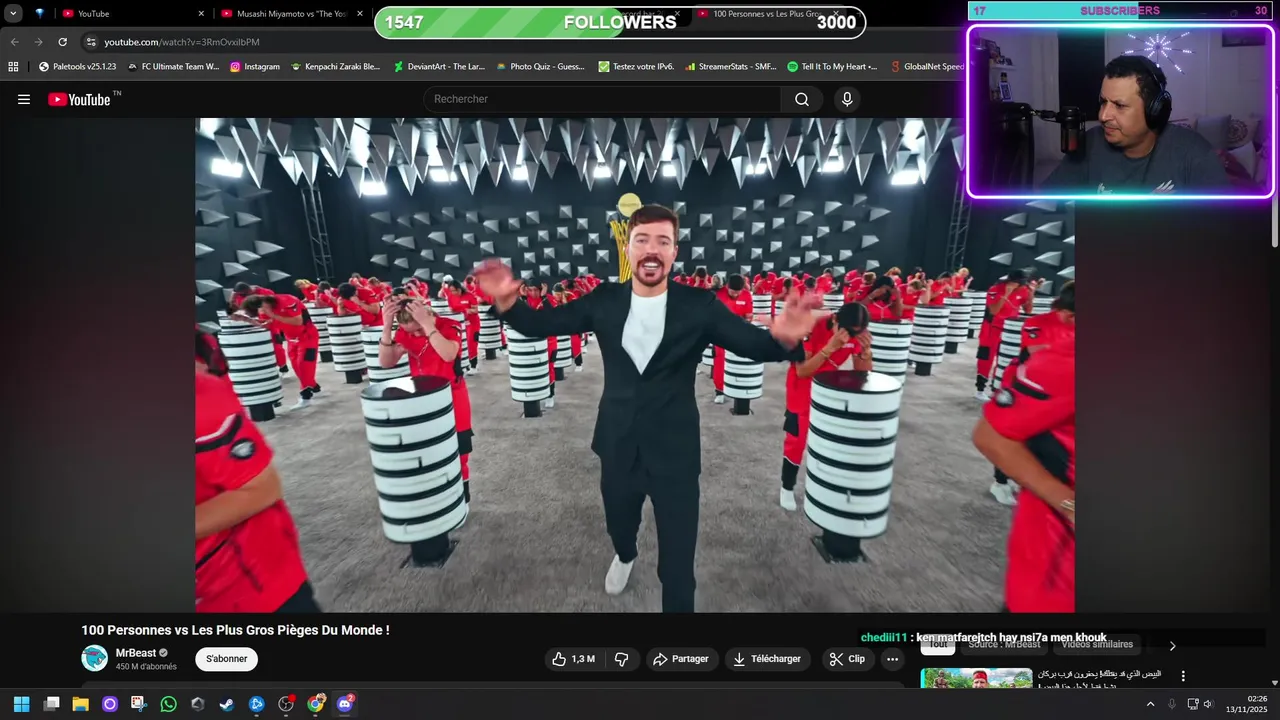This screenshot has width=1280, height=720.
Task: Open options menu for the suggested video
Action: (x=1183, y=677)
